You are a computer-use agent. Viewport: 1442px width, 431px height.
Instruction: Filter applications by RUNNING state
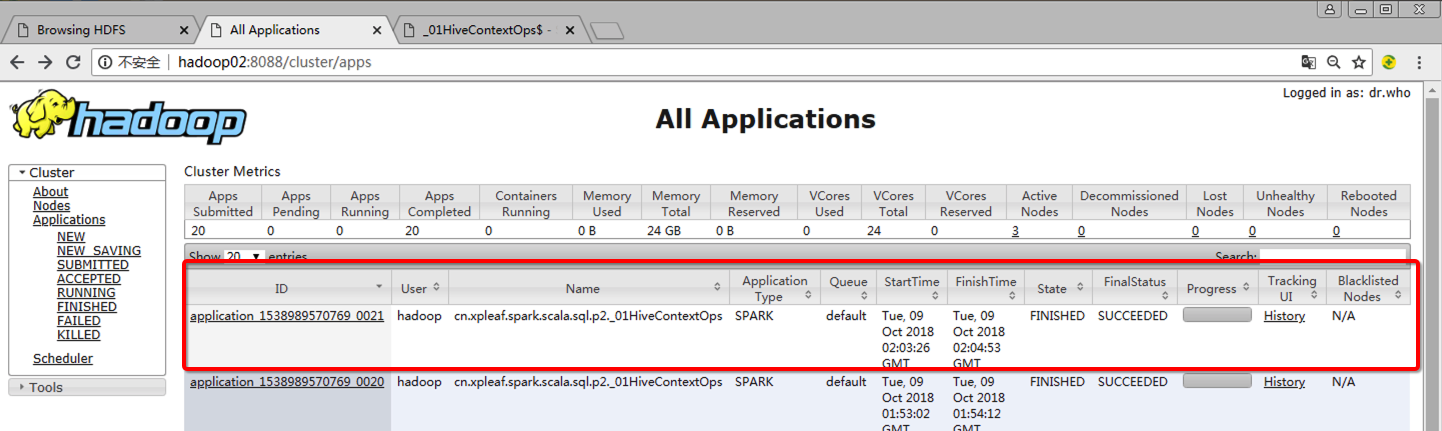(x=86, y=293)
